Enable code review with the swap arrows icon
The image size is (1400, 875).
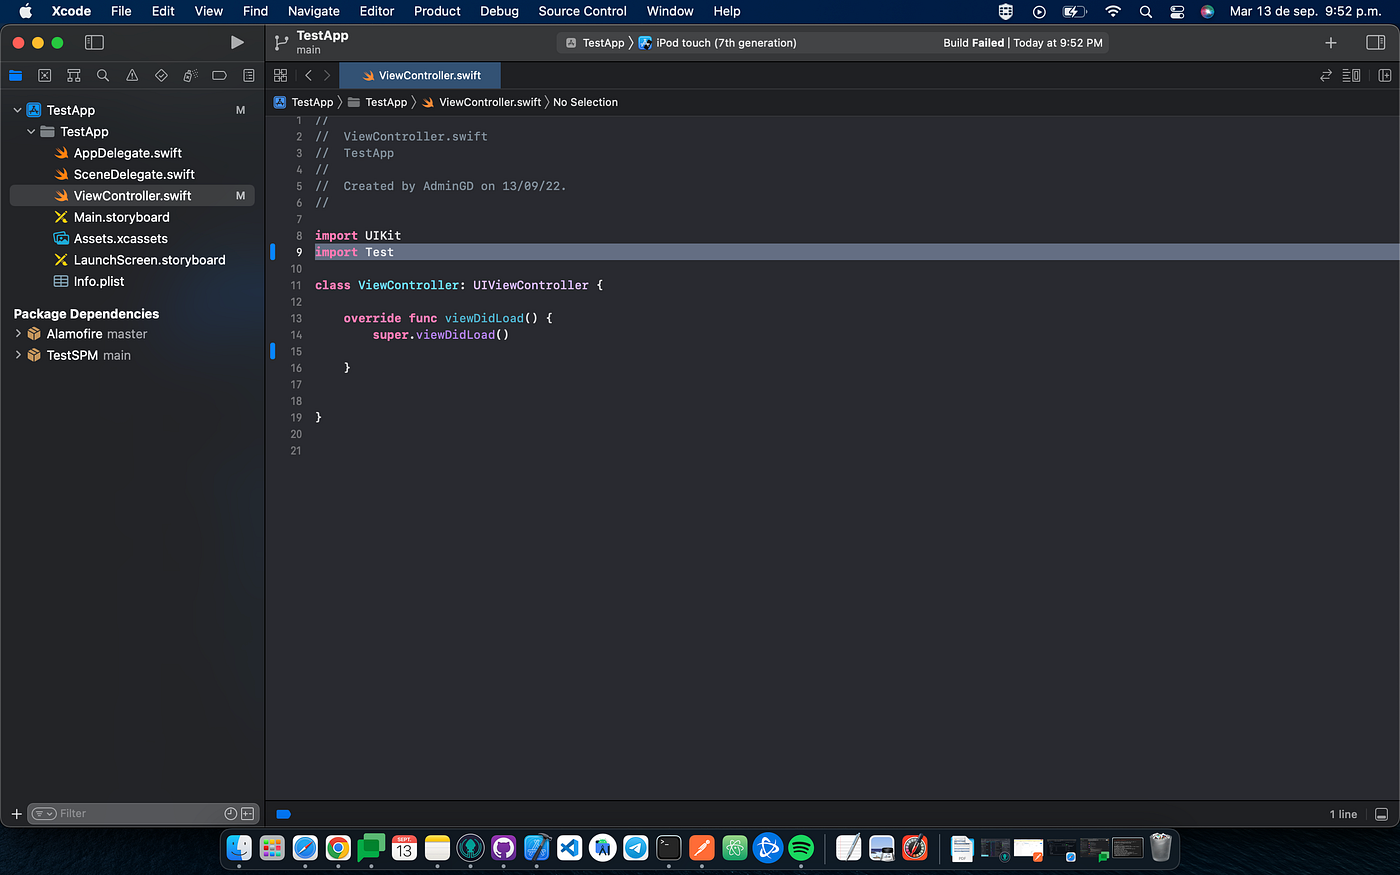pos(1326,75)
